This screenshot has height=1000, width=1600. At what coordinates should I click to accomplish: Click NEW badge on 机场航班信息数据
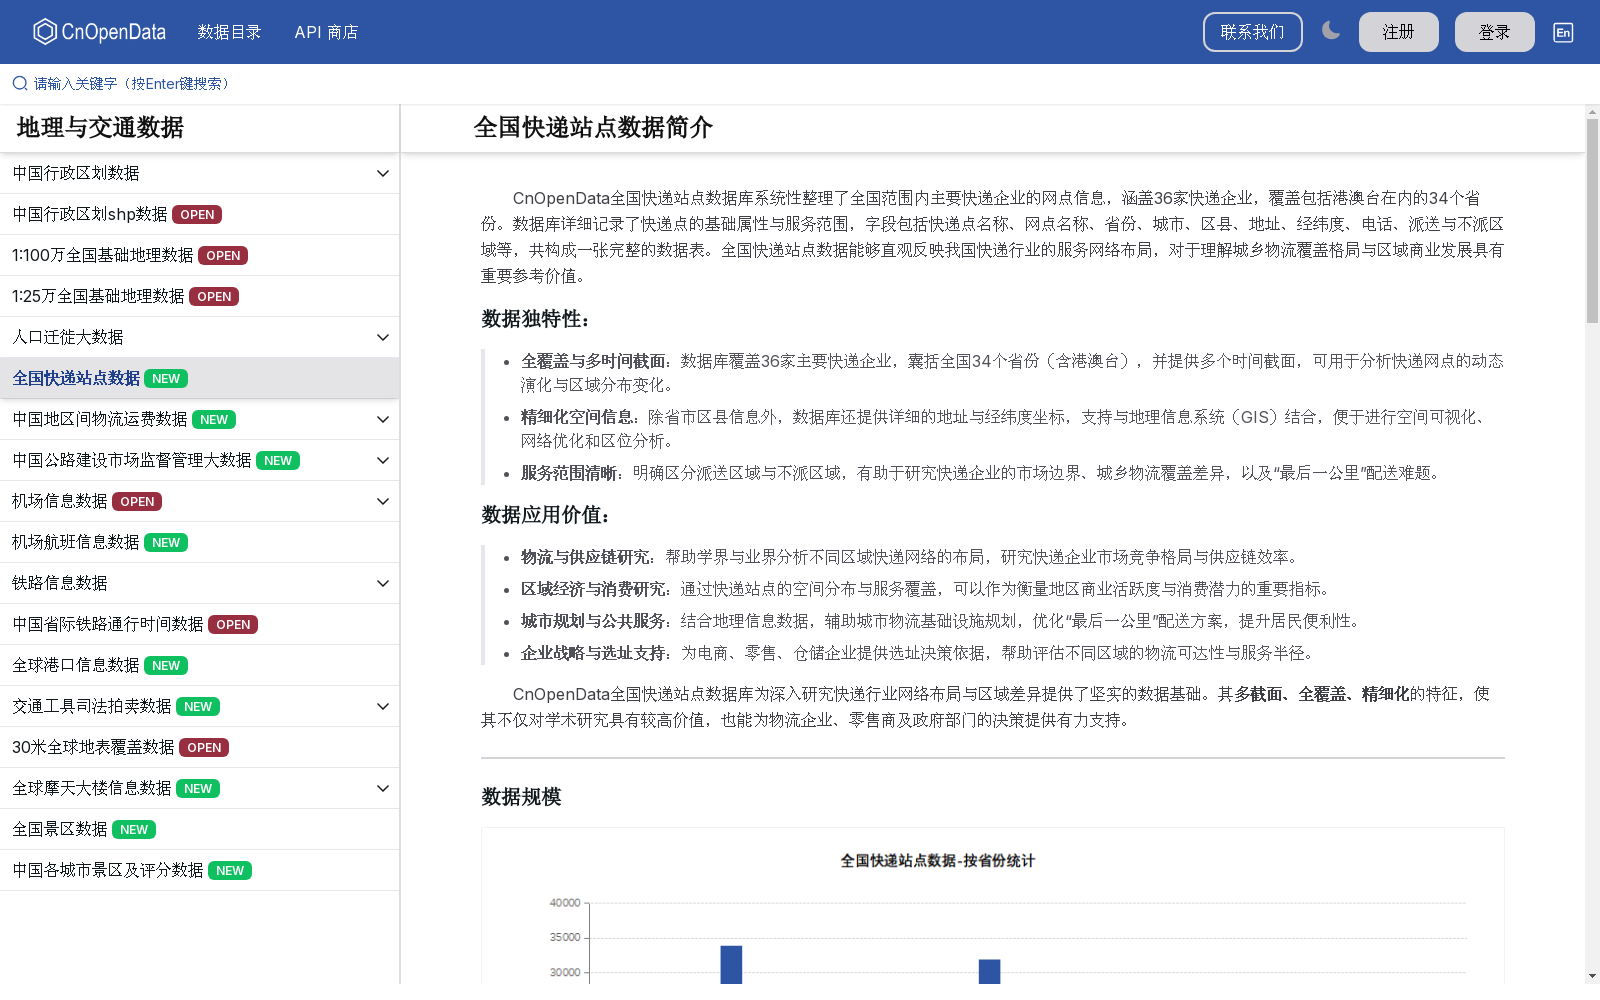166,542
